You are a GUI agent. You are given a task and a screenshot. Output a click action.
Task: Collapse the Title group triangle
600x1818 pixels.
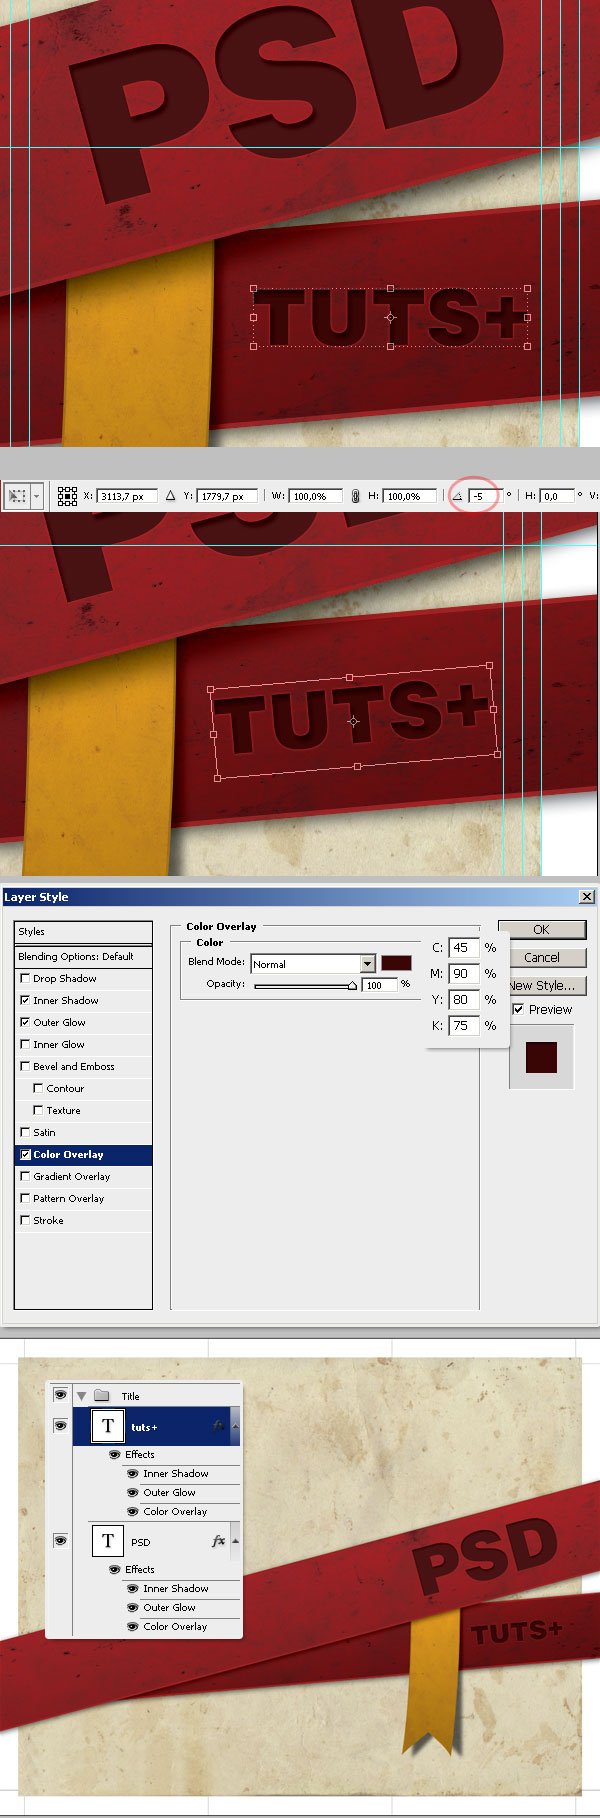pos(82,1395)
